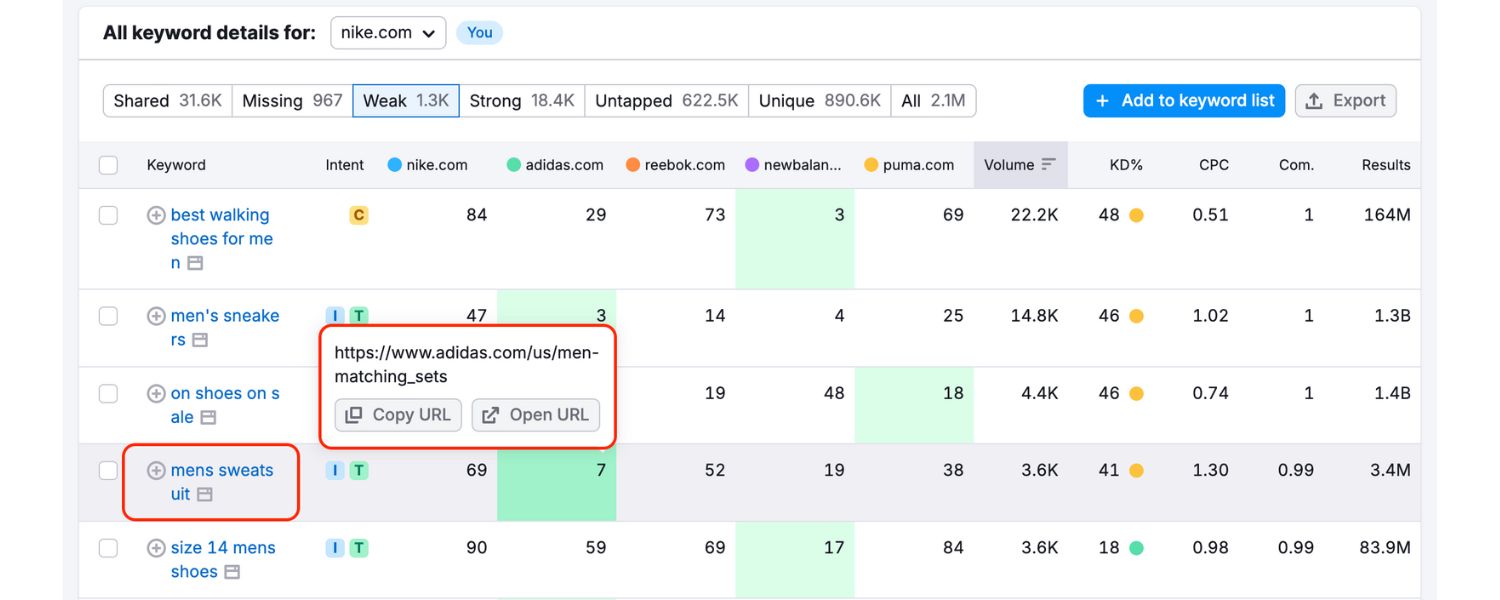Click the SERP features icon beside best walking shoes
Viewport: 1500px width, 600px height.
194,262
